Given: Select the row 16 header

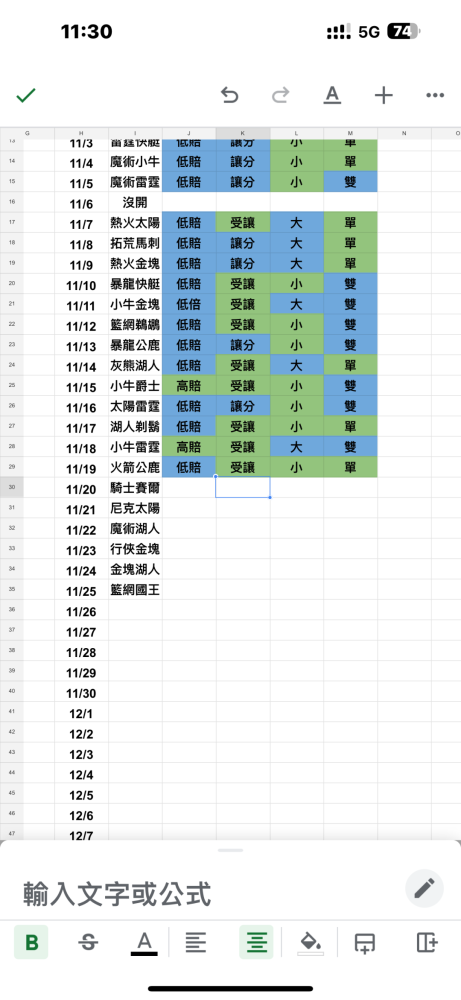Looking at the screenshot, I should tap(11, 202).
